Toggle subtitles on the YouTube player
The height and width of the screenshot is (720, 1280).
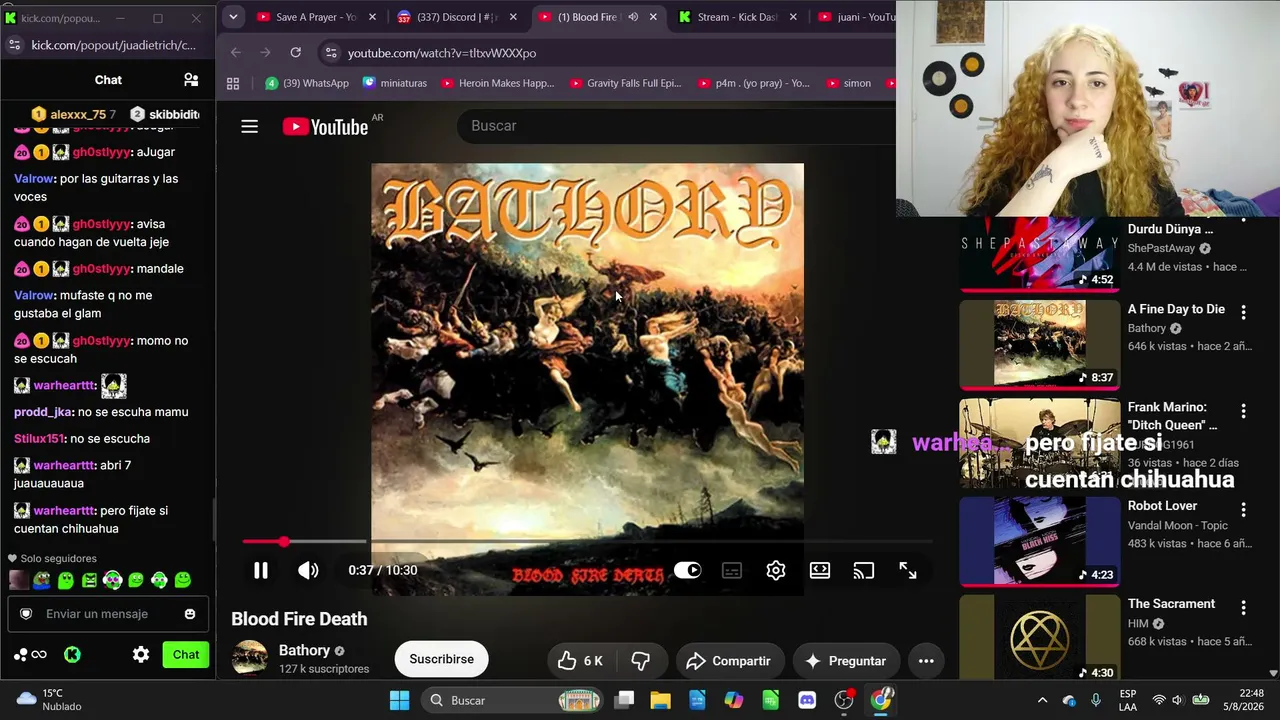(x=732, y=570)
